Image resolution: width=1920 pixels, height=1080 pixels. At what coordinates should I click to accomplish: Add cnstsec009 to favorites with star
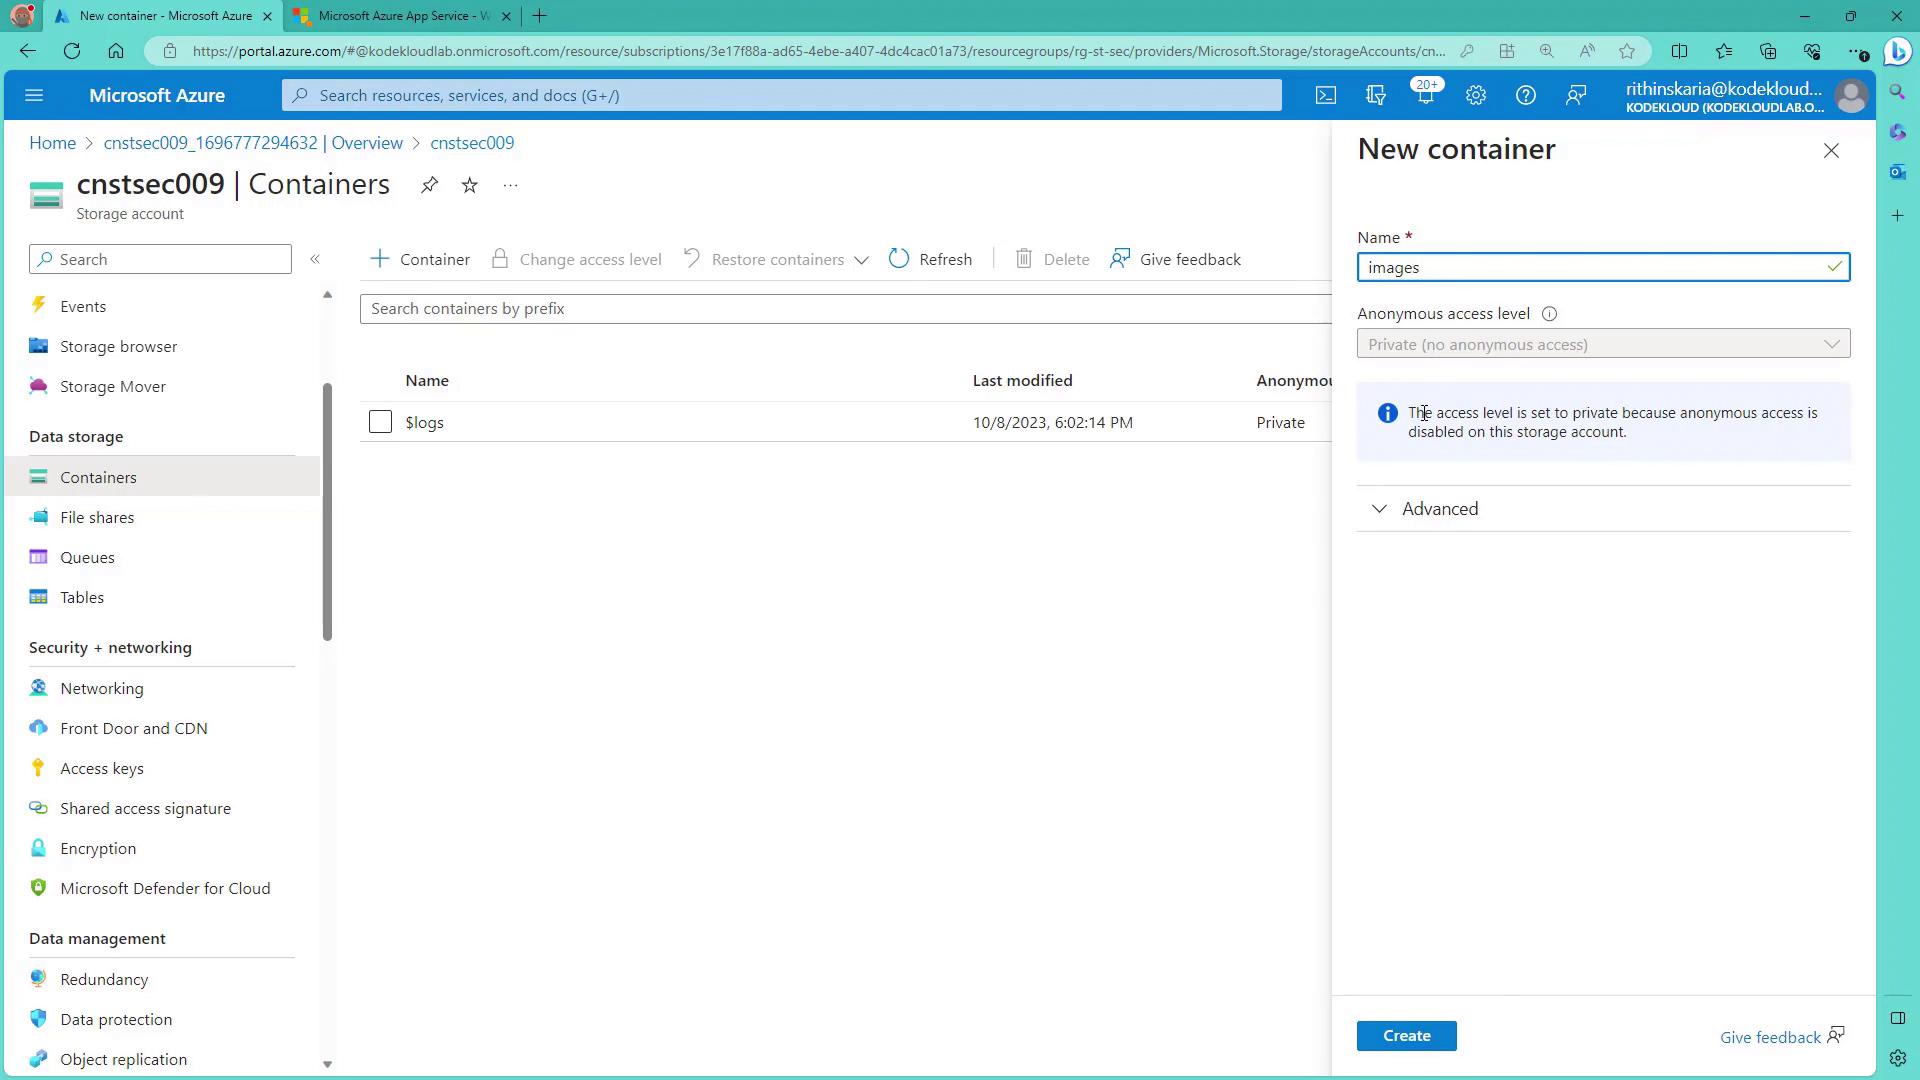[x=469, y=185]
